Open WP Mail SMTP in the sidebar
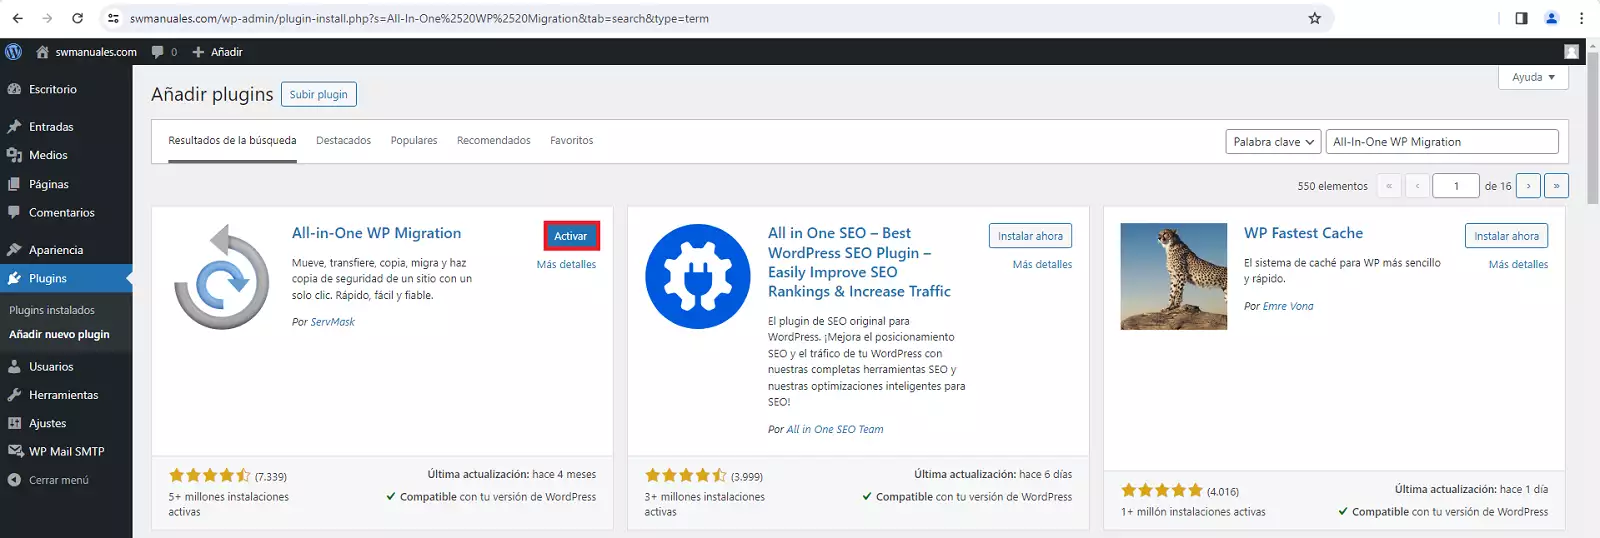 tap(66, 451)
